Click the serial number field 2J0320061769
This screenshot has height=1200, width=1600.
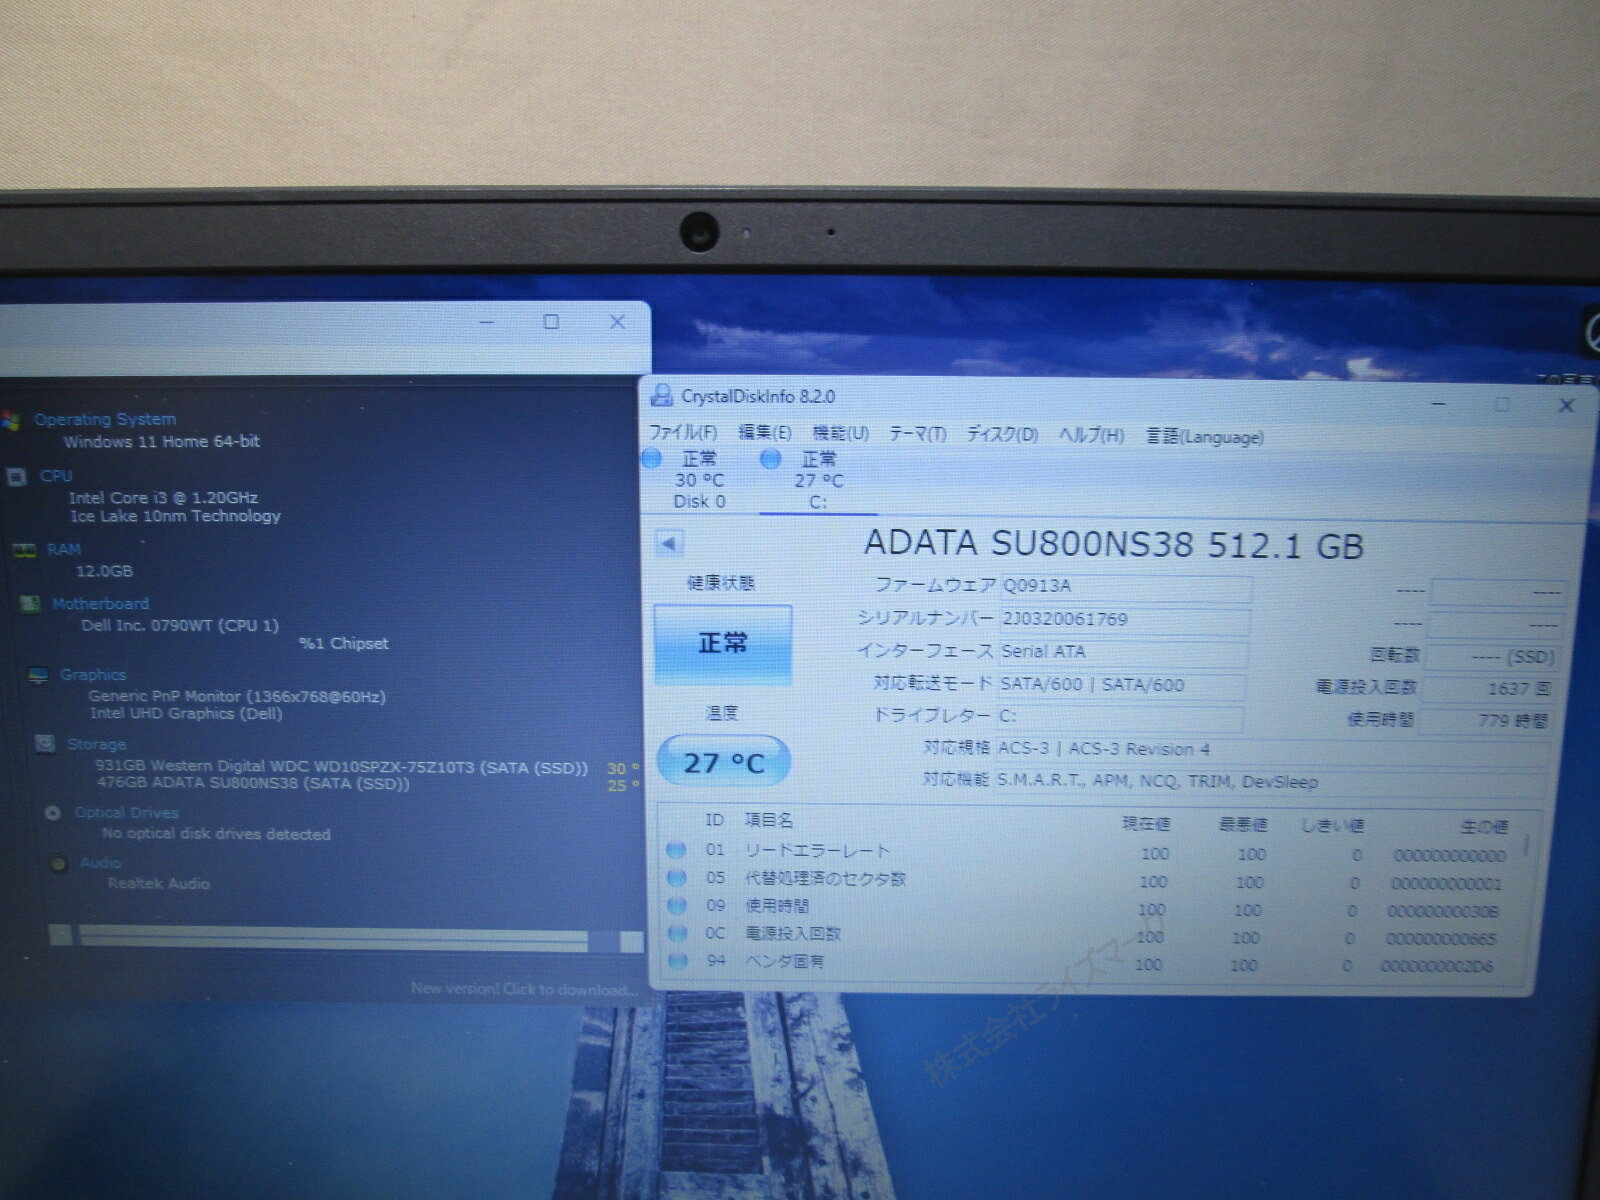1125,620
